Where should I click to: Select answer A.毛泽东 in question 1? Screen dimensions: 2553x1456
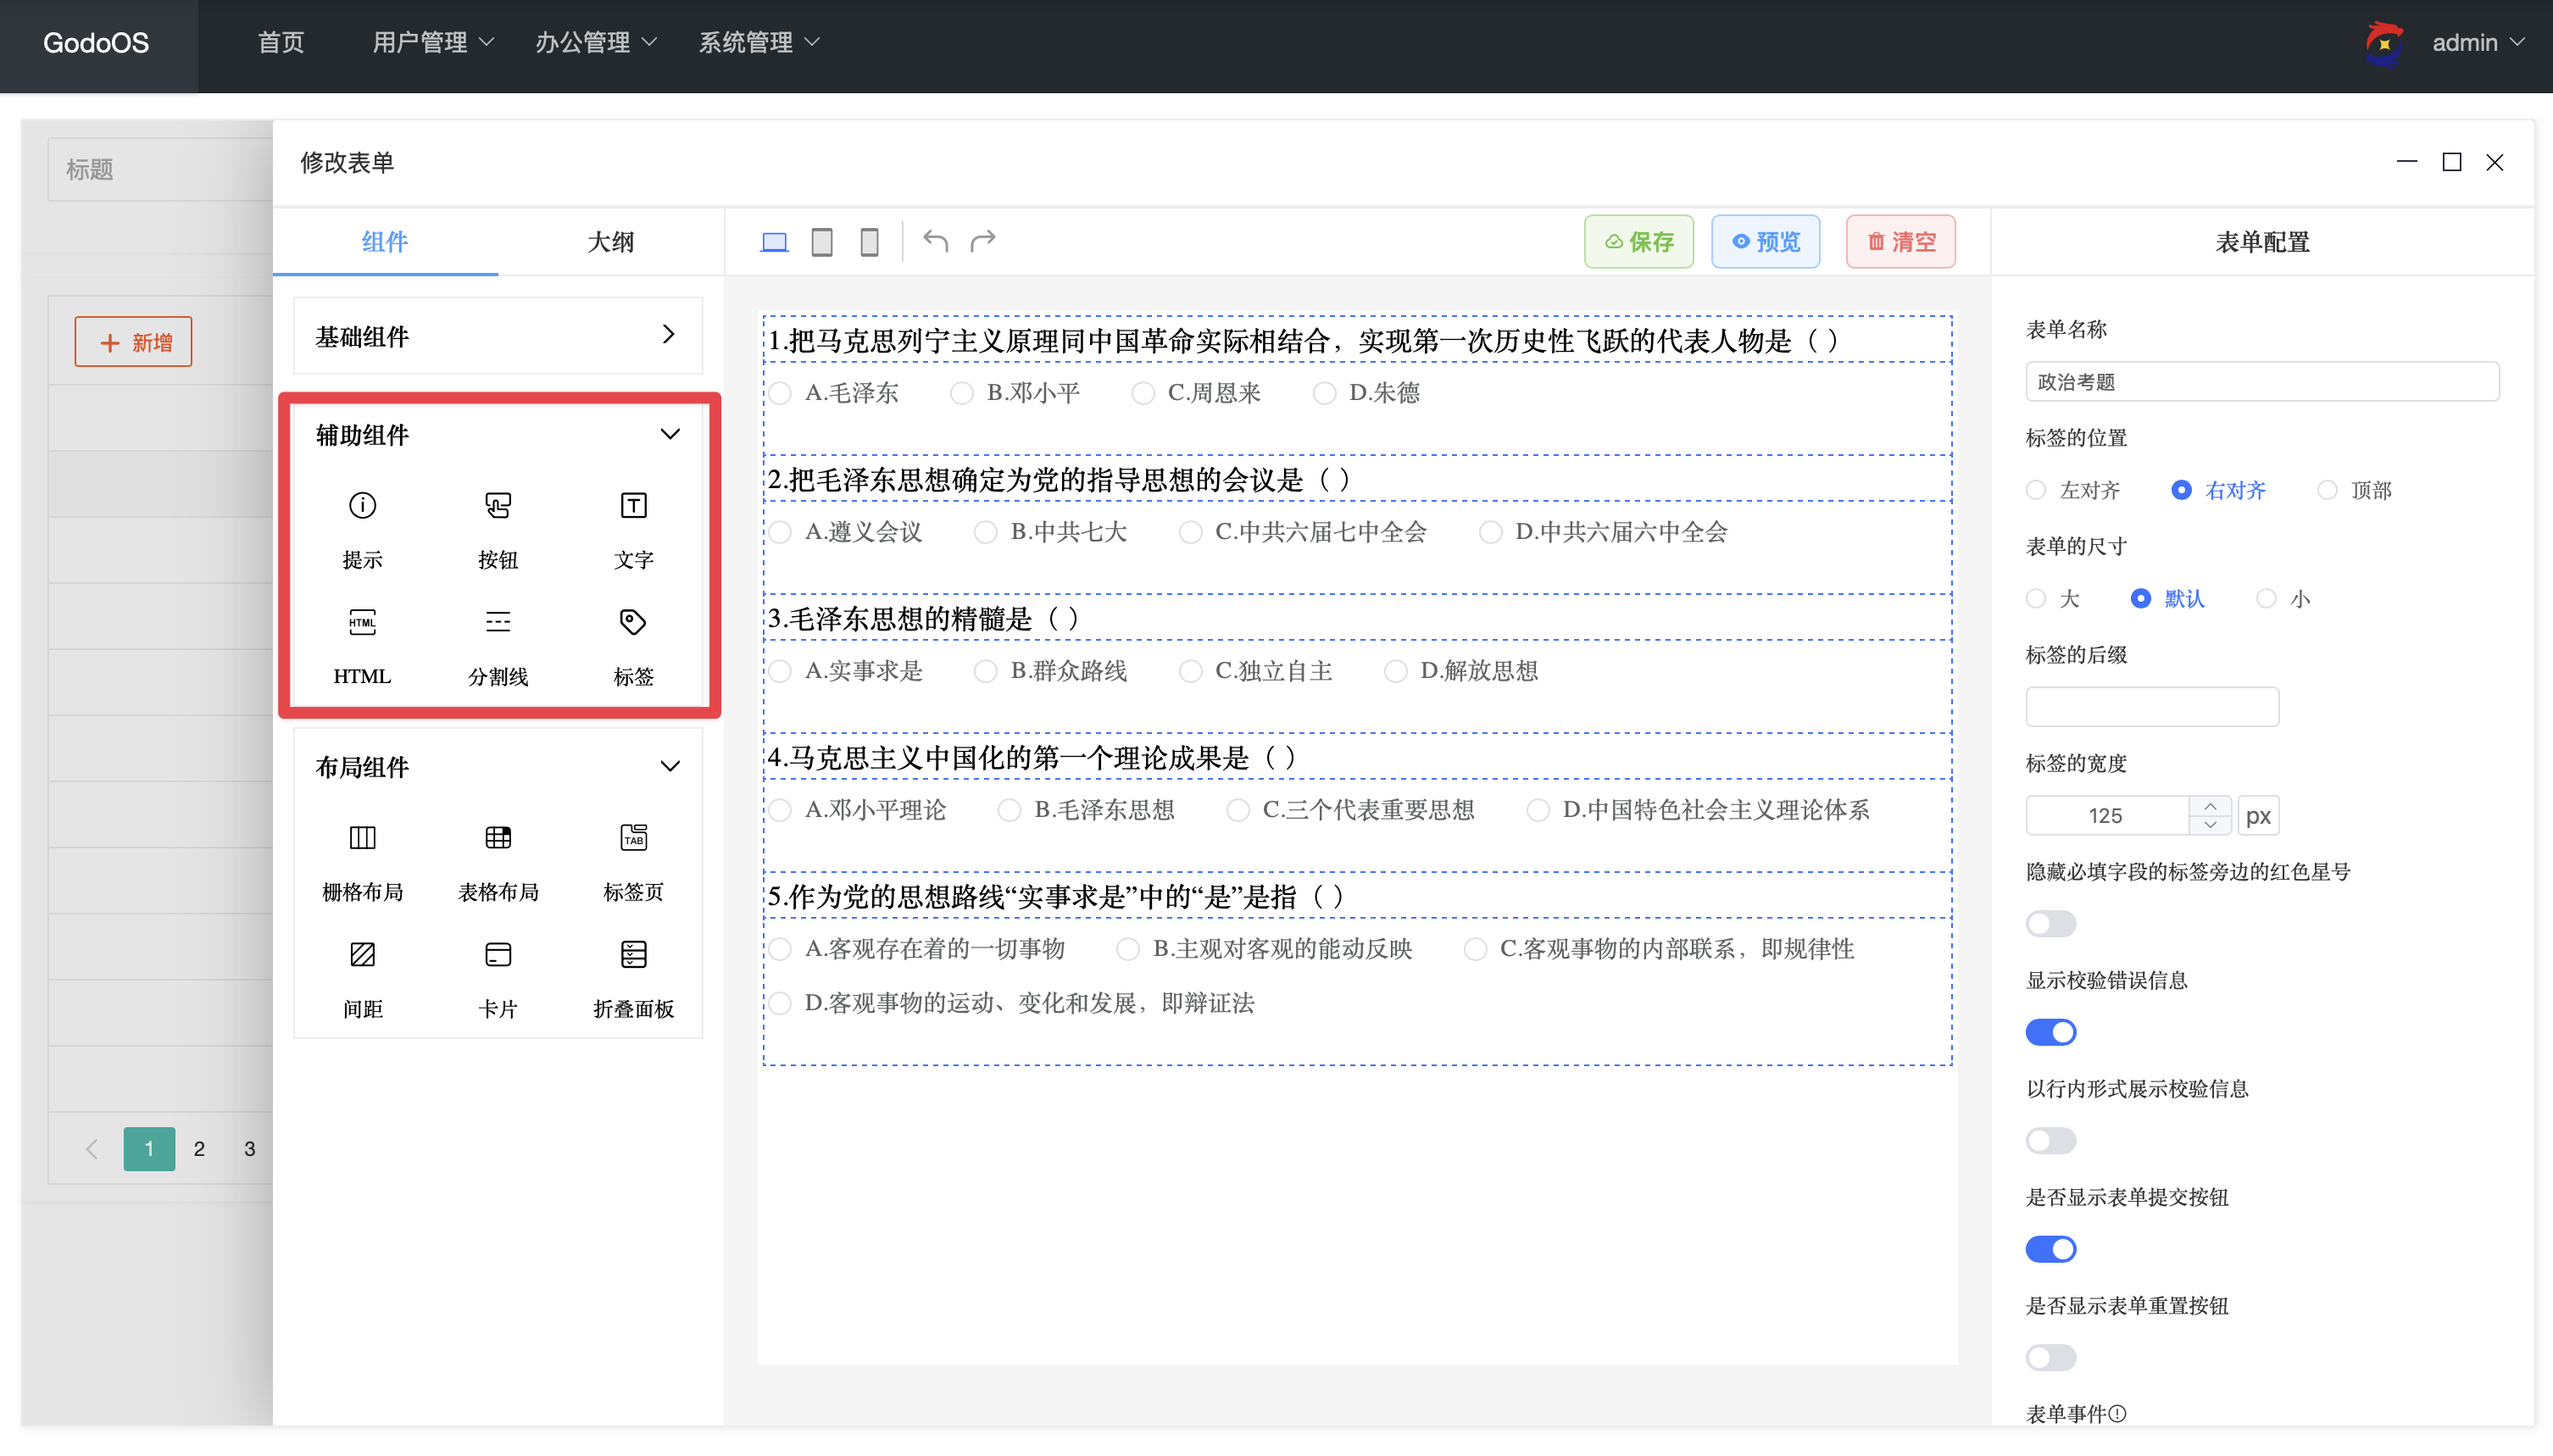point(835,393)
